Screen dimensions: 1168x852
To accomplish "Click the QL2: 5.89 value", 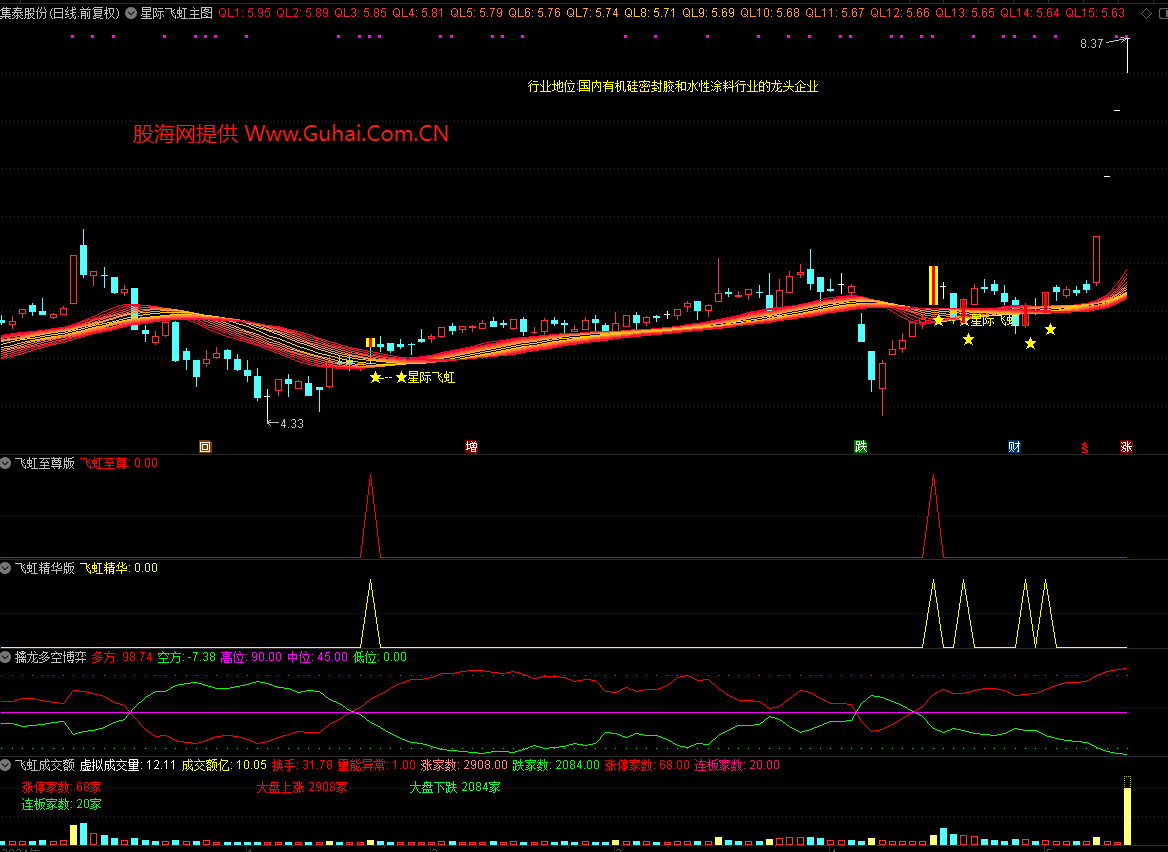I will pos(302,13).
